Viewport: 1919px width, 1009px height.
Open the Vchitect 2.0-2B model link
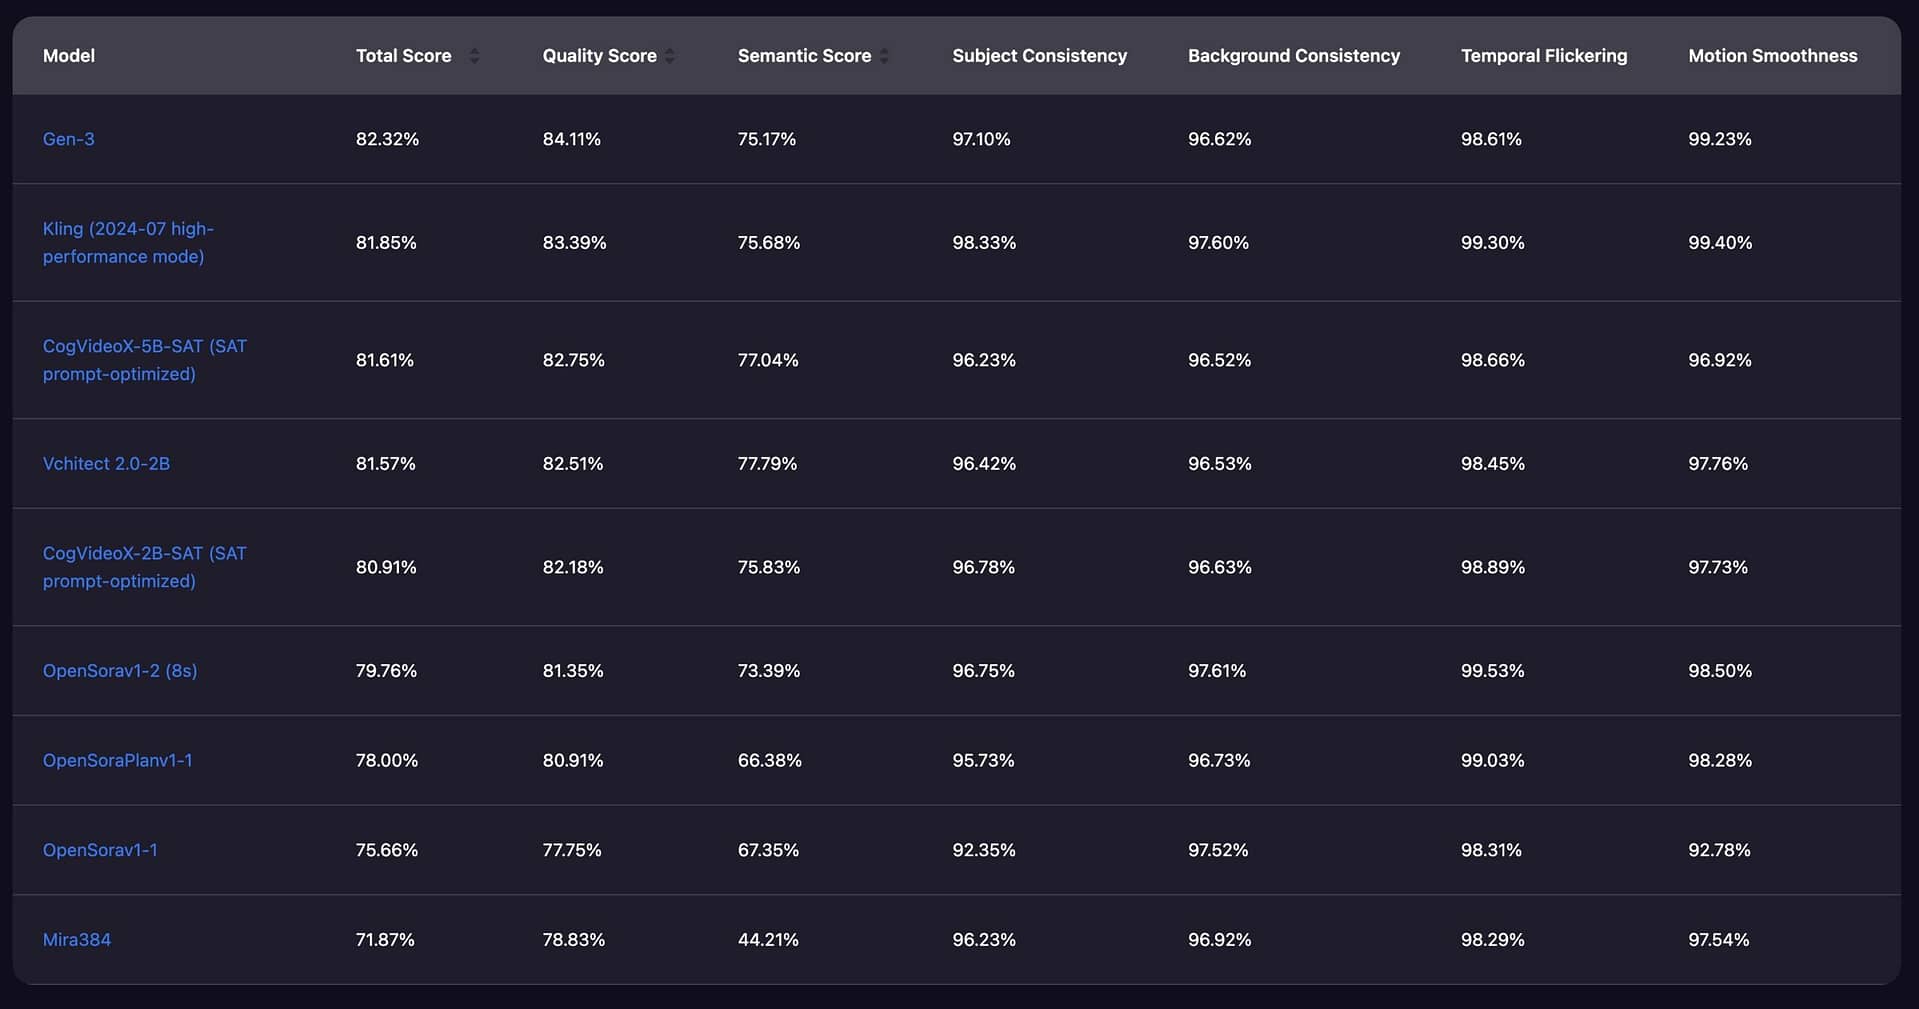(106, 464)
